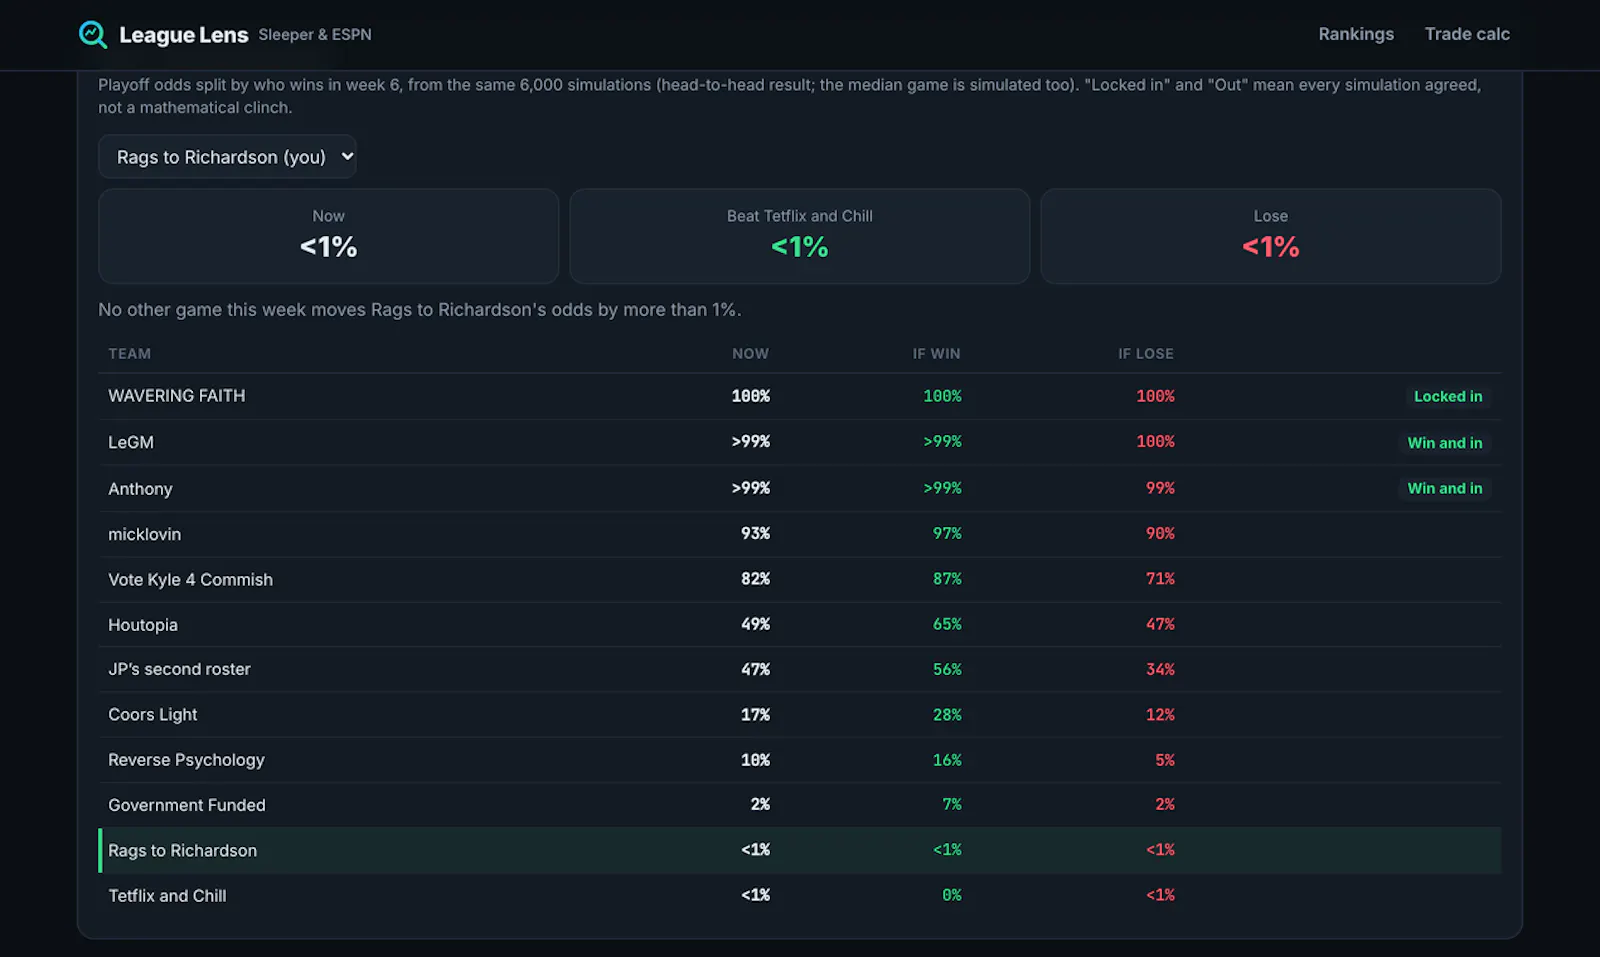The height and width of the screenshot is (957, 1600).
Task: Select the Houtopia team name
Action: pos(143,625)
